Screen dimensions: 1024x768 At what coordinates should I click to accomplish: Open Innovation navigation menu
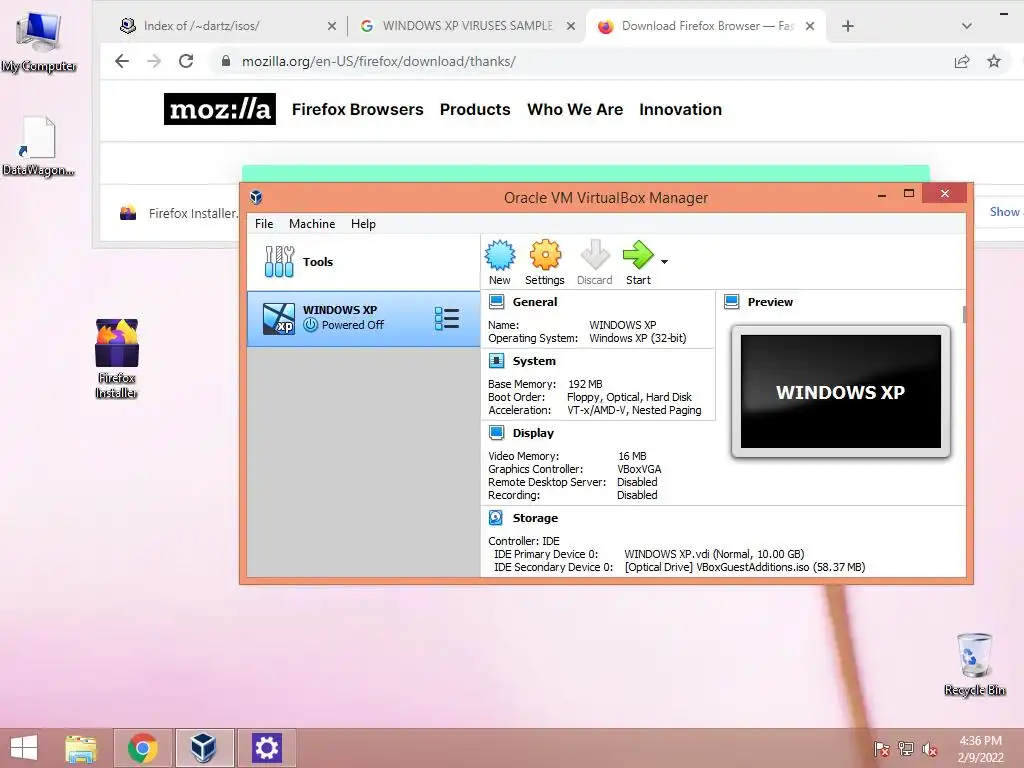(x=680, y=109)
